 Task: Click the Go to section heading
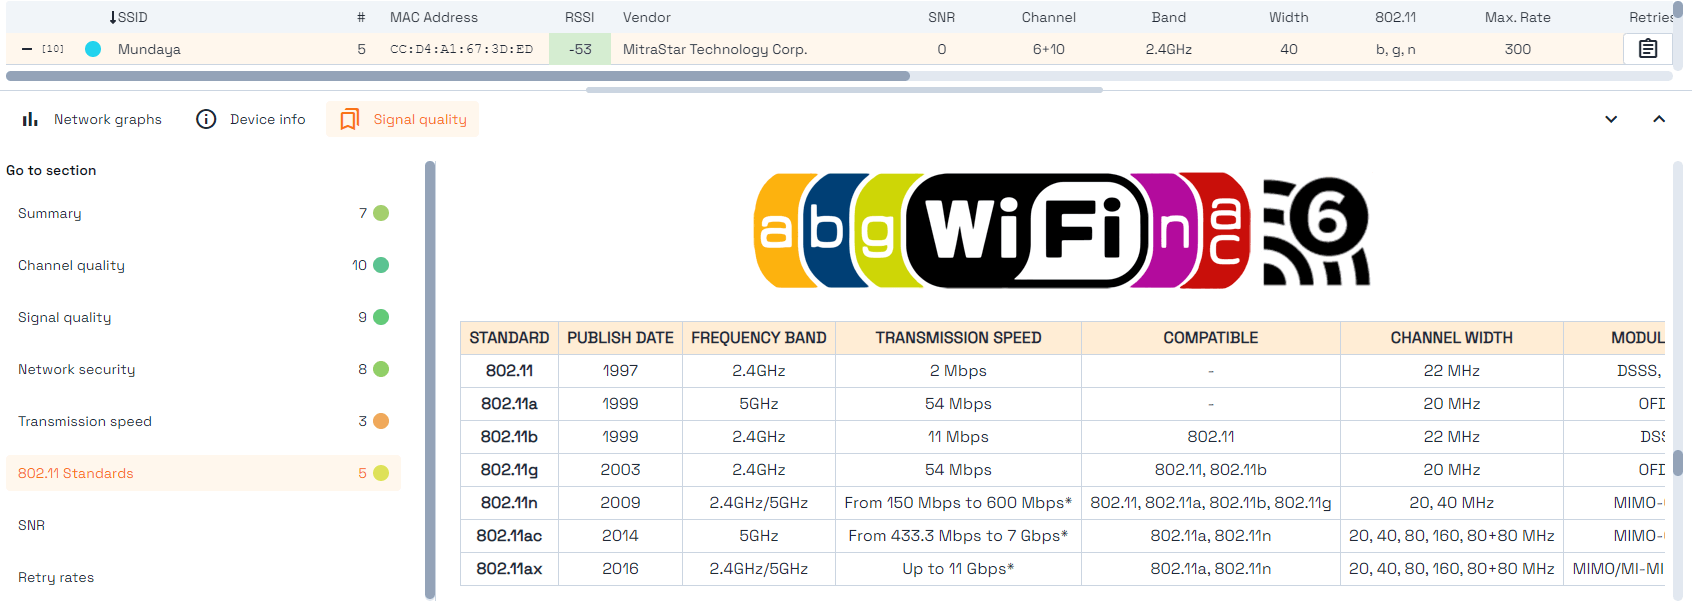click(51, 170)
